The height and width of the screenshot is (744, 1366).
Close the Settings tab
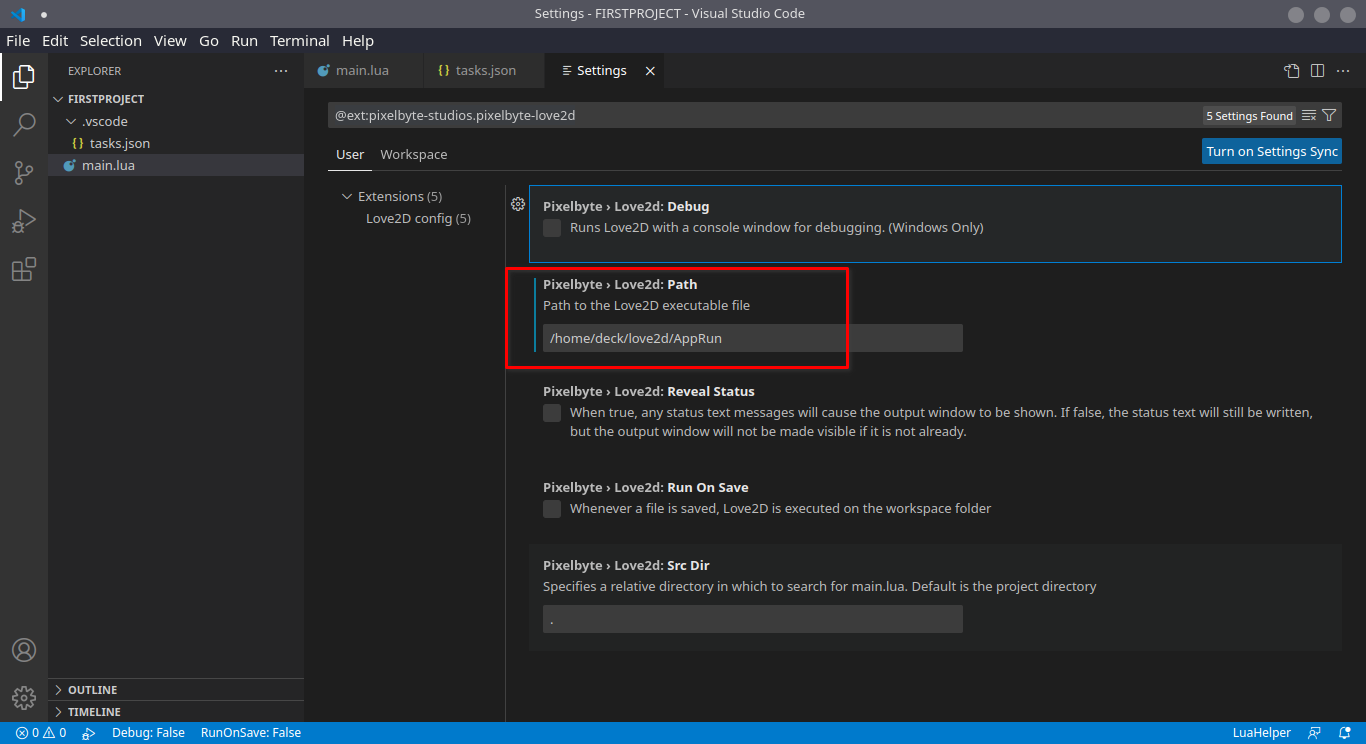pos(650,71)
